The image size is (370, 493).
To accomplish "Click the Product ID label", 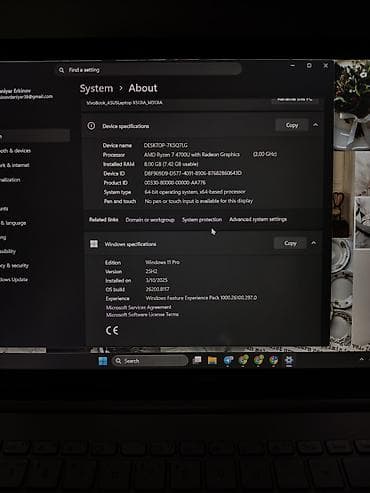I will point(115,183).
